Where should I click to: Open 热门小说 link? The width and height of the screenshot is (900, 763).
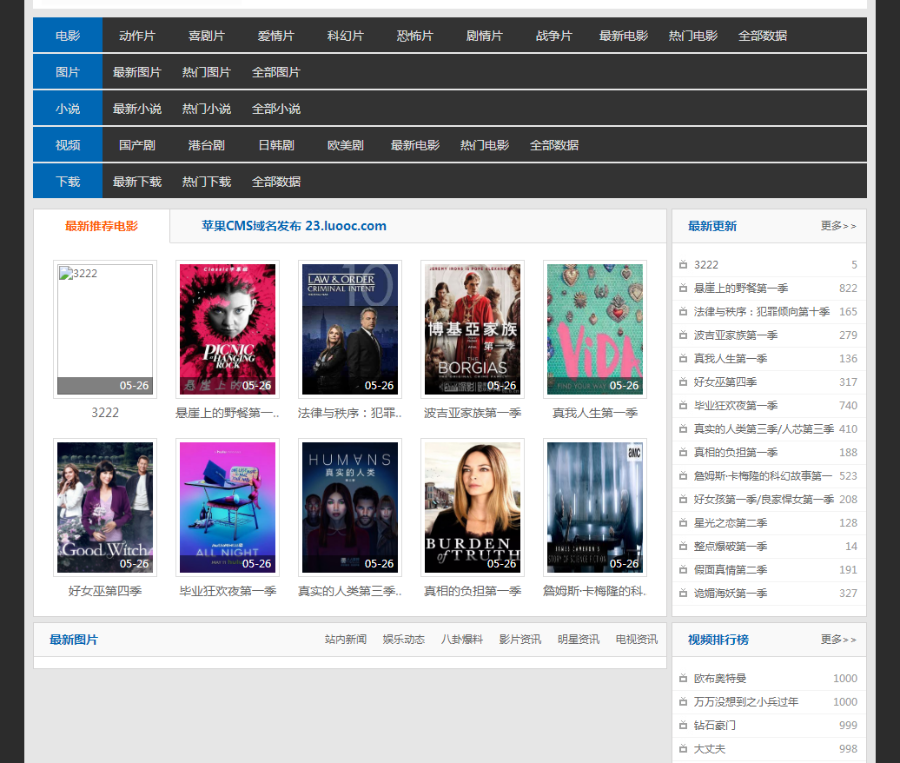coord(207,109)
